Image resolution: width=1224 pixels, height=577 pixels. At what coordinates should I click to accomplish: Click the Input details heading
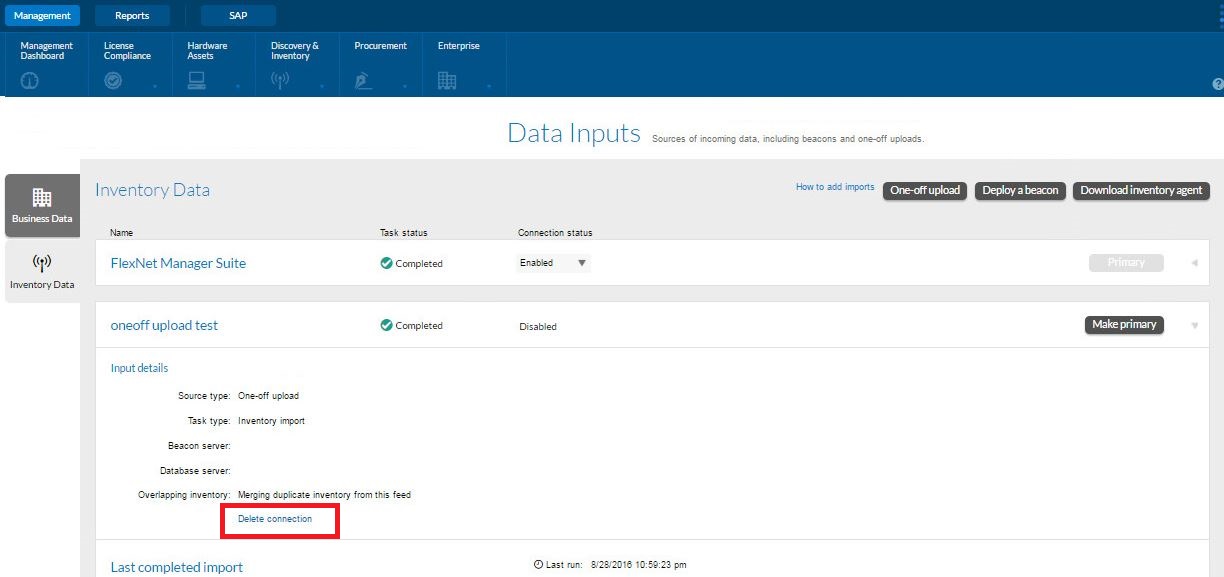pyautogui.click(x=139, y=368)
